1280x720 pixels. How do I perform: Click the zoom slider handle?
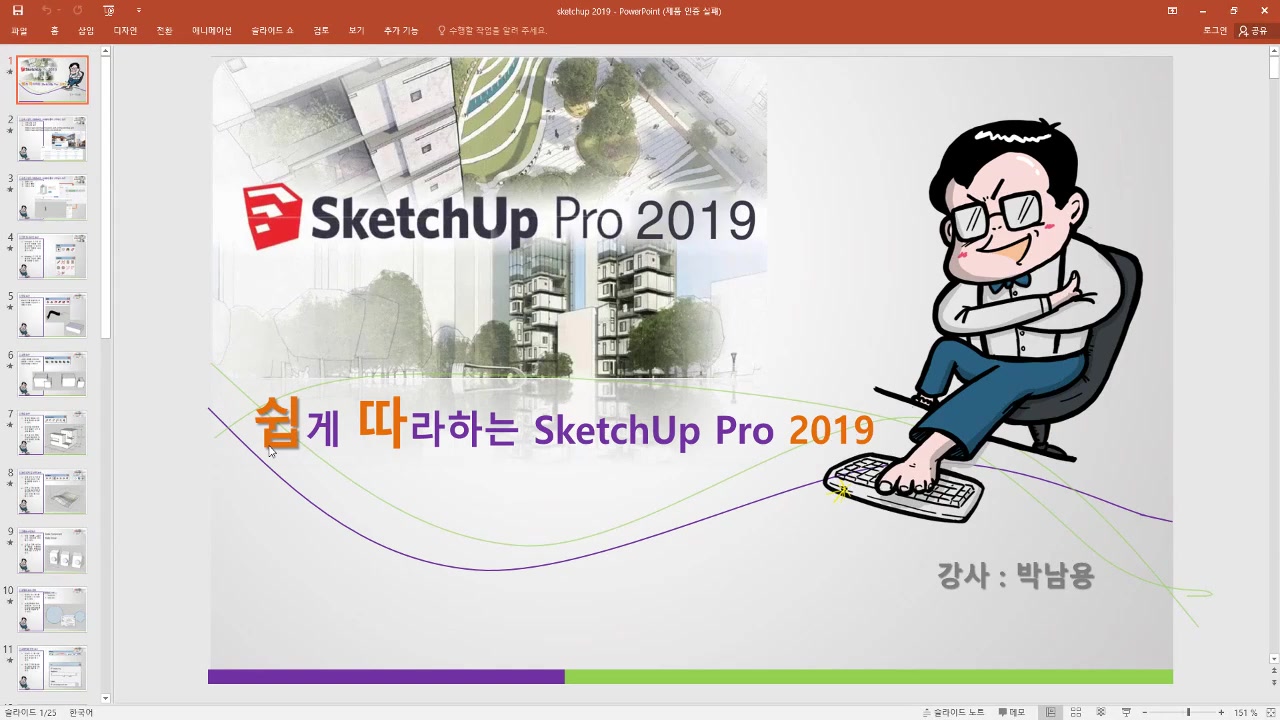(1188, 713)
